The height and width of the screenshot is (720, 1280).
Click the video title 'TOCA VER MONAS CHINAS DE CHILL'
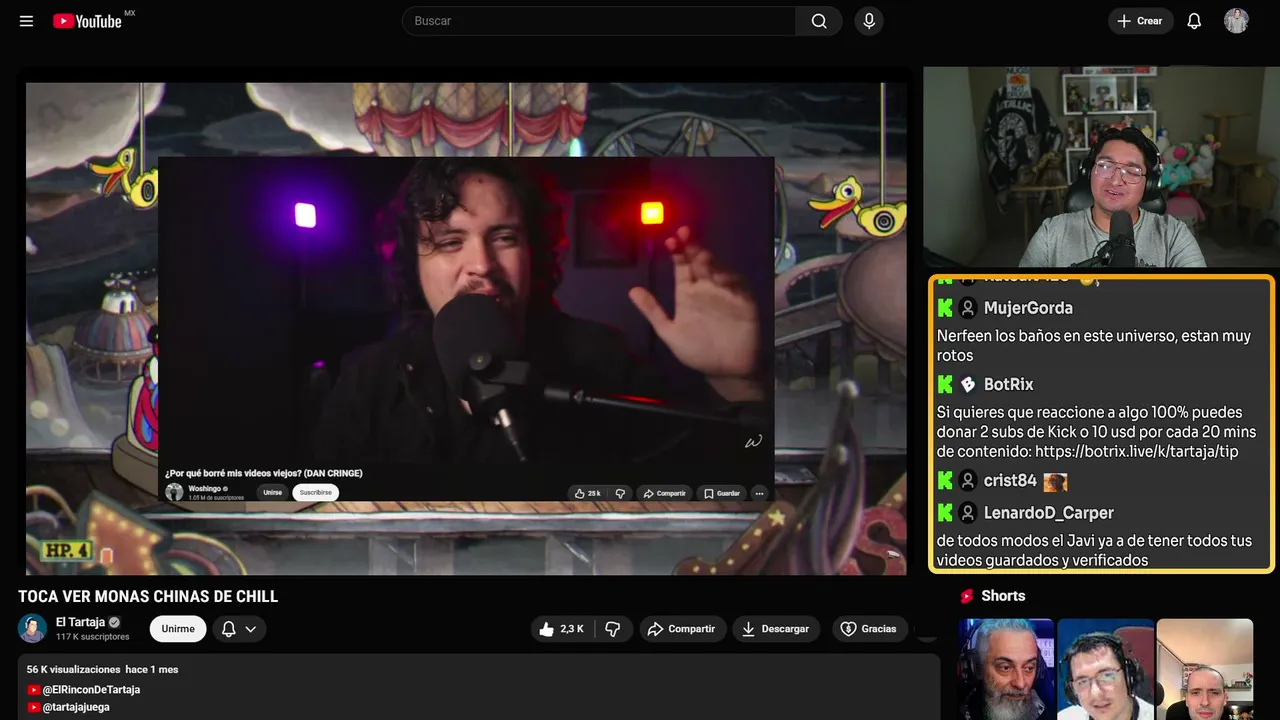pos(148,597)
